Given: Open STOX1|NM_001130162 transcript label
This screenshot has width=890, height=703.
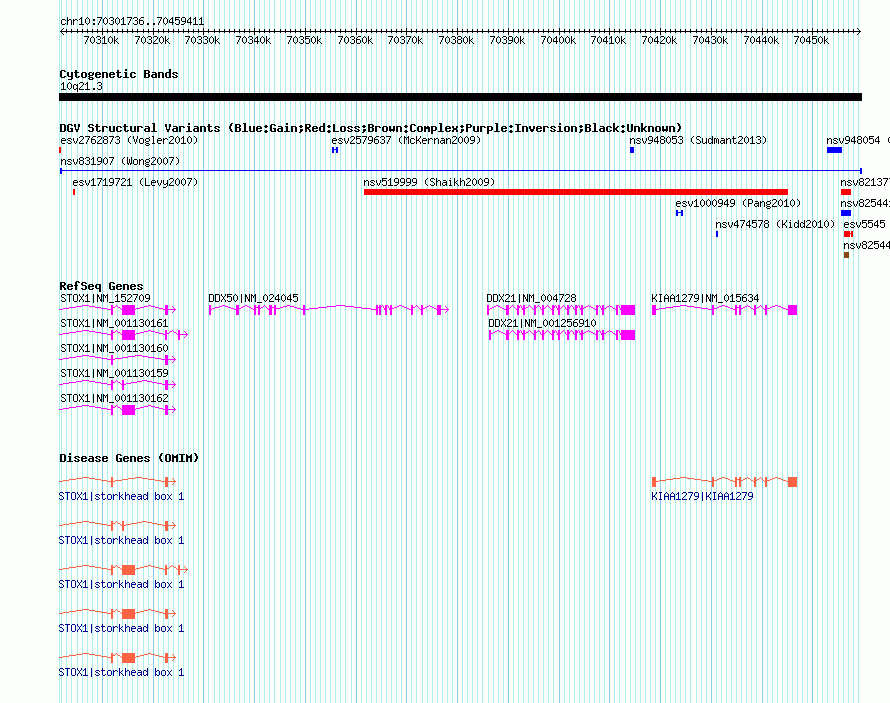Looking at the screenshot, I should (114, 398).
